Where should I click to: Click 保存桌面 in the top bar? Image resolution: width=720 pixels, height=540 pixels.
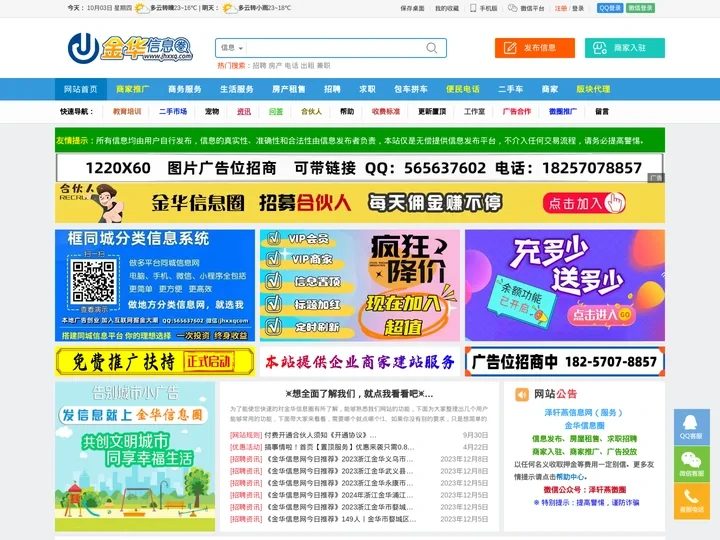(412, 8)
